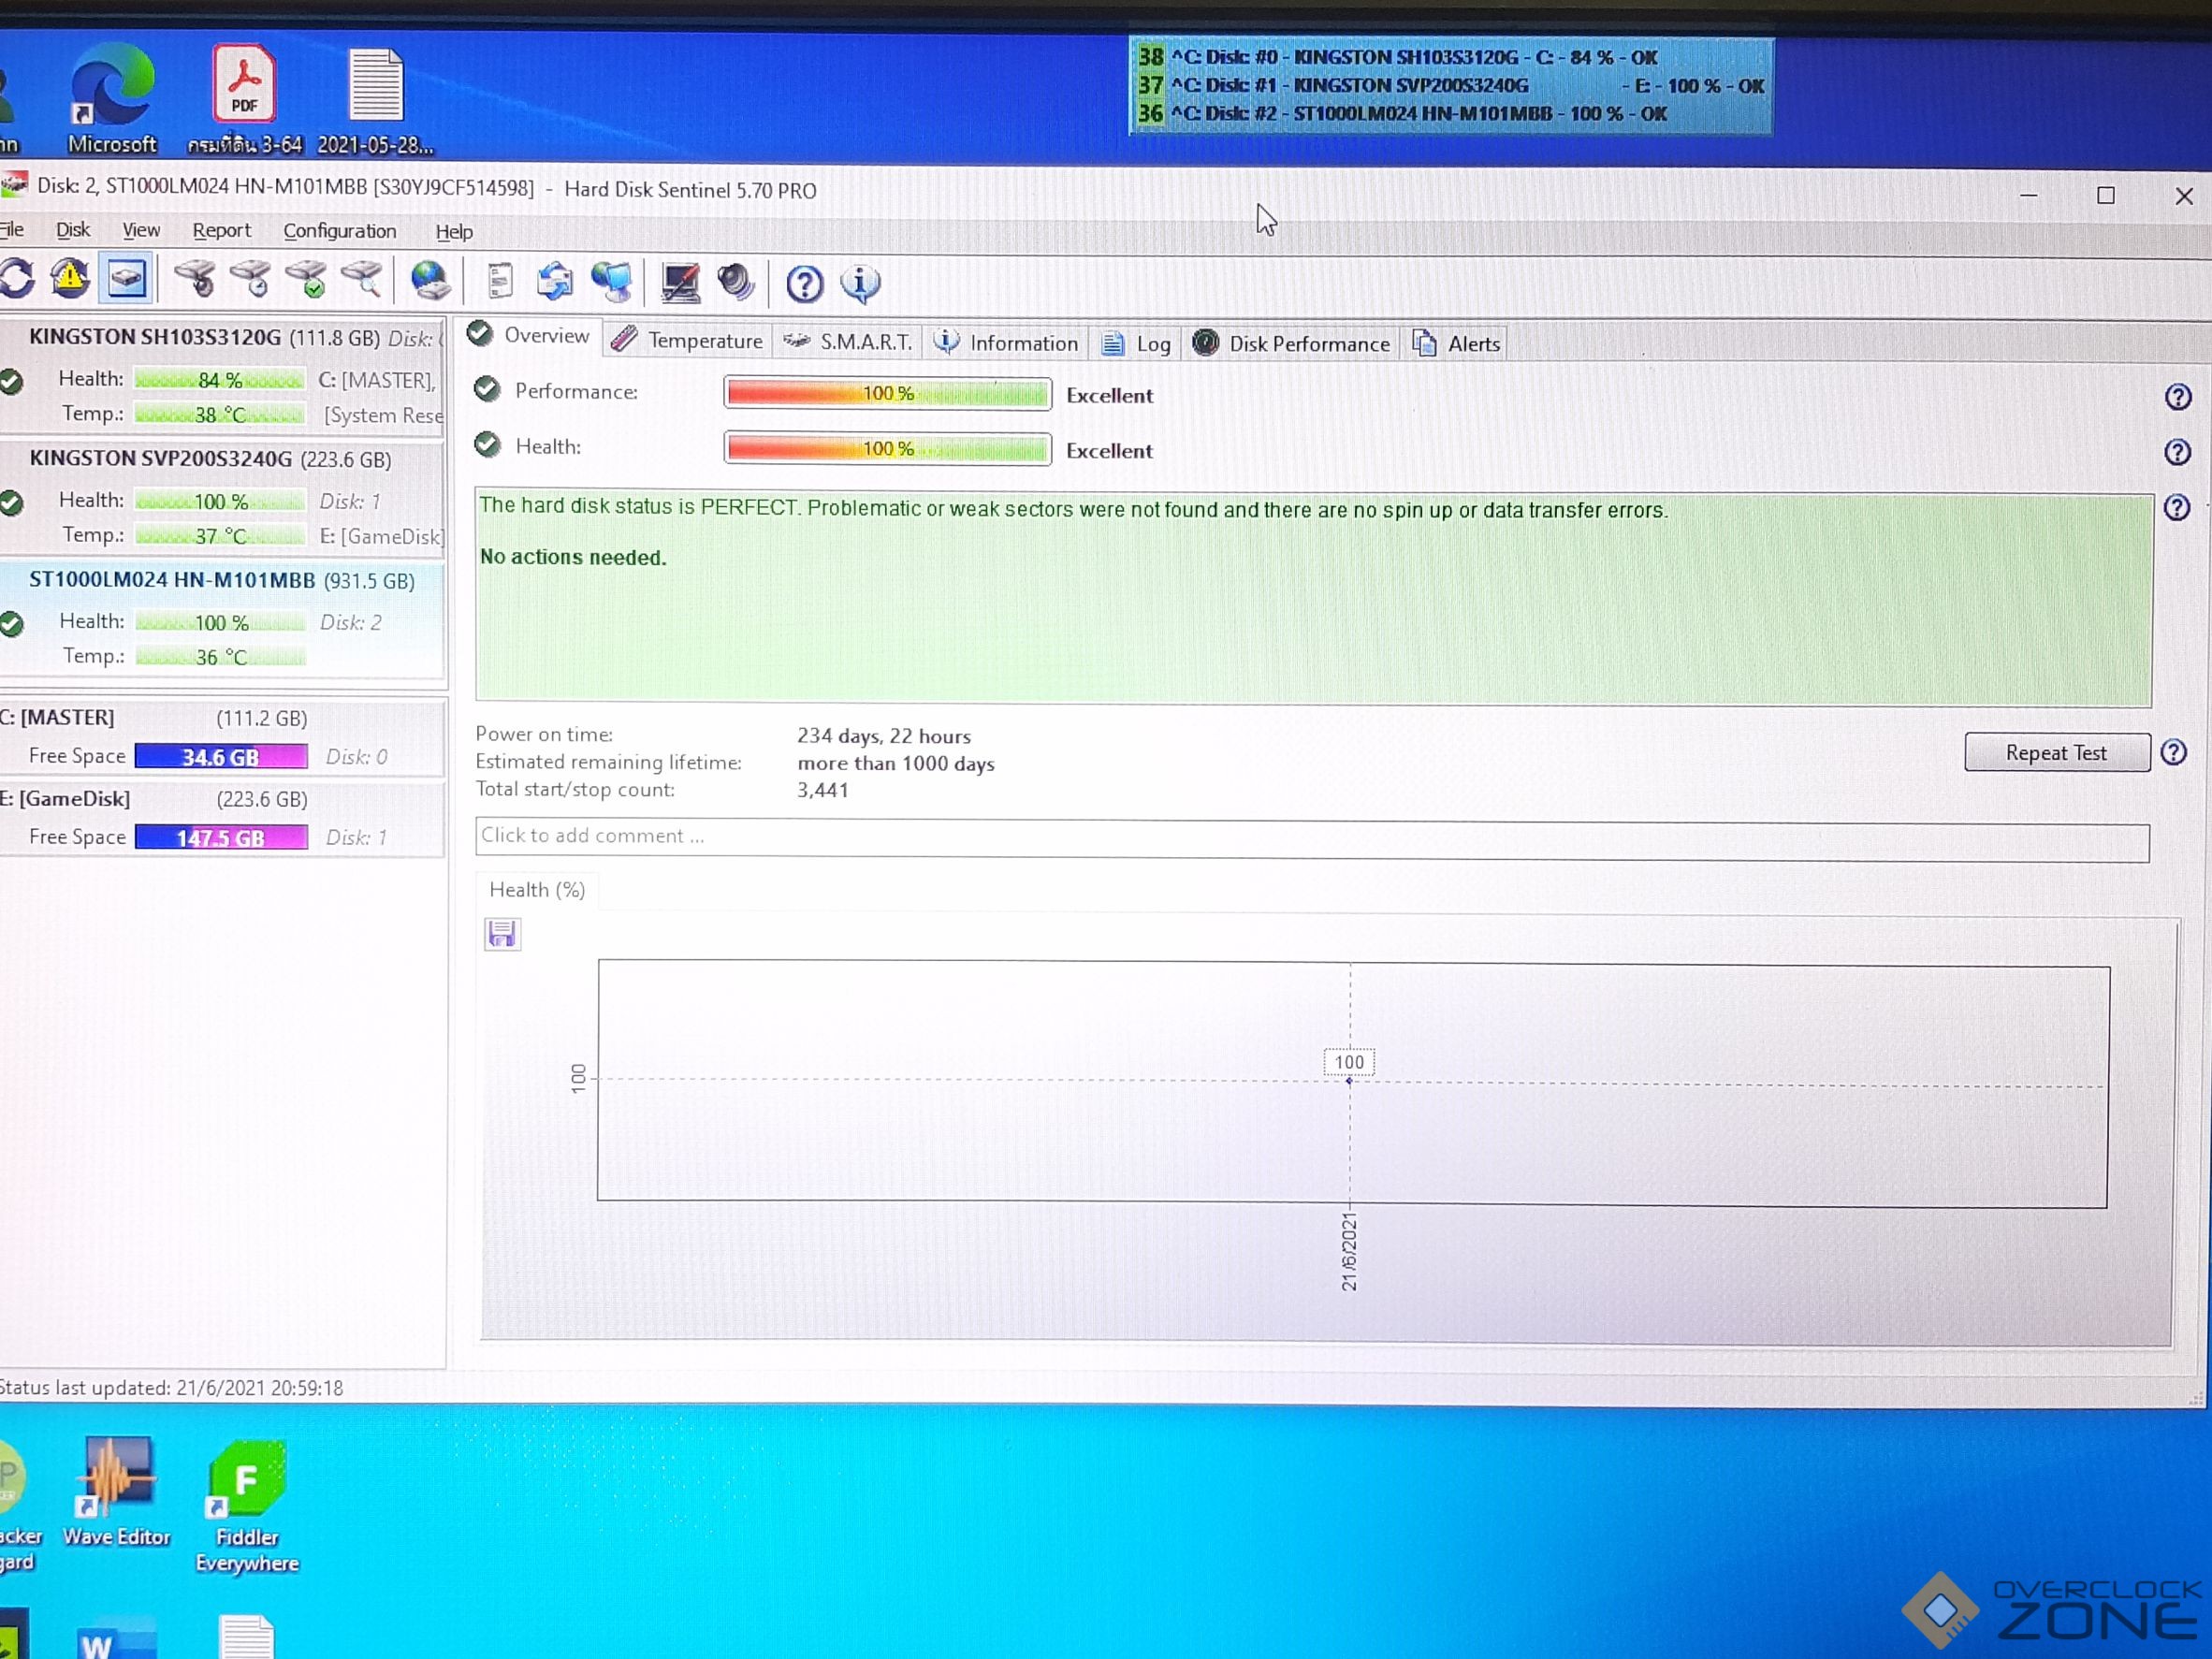Save the health graph using floppy icon
The width and height of the screenshot is (2212, 1659).
[502, 934]
